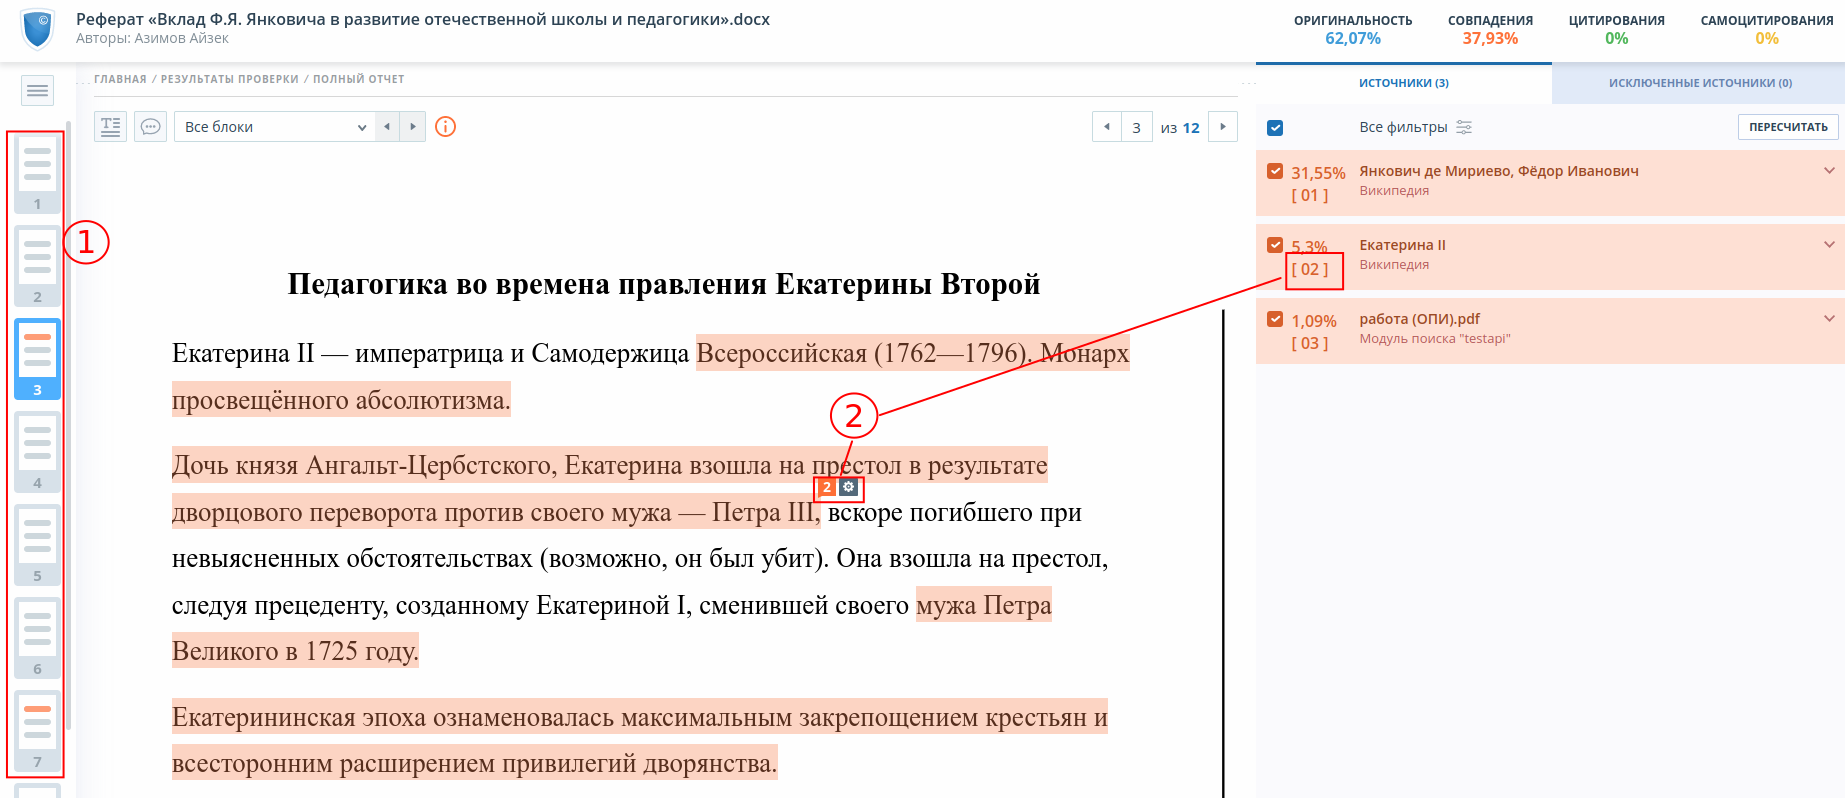Click the author line Азимов Айзек

(152, 38)
